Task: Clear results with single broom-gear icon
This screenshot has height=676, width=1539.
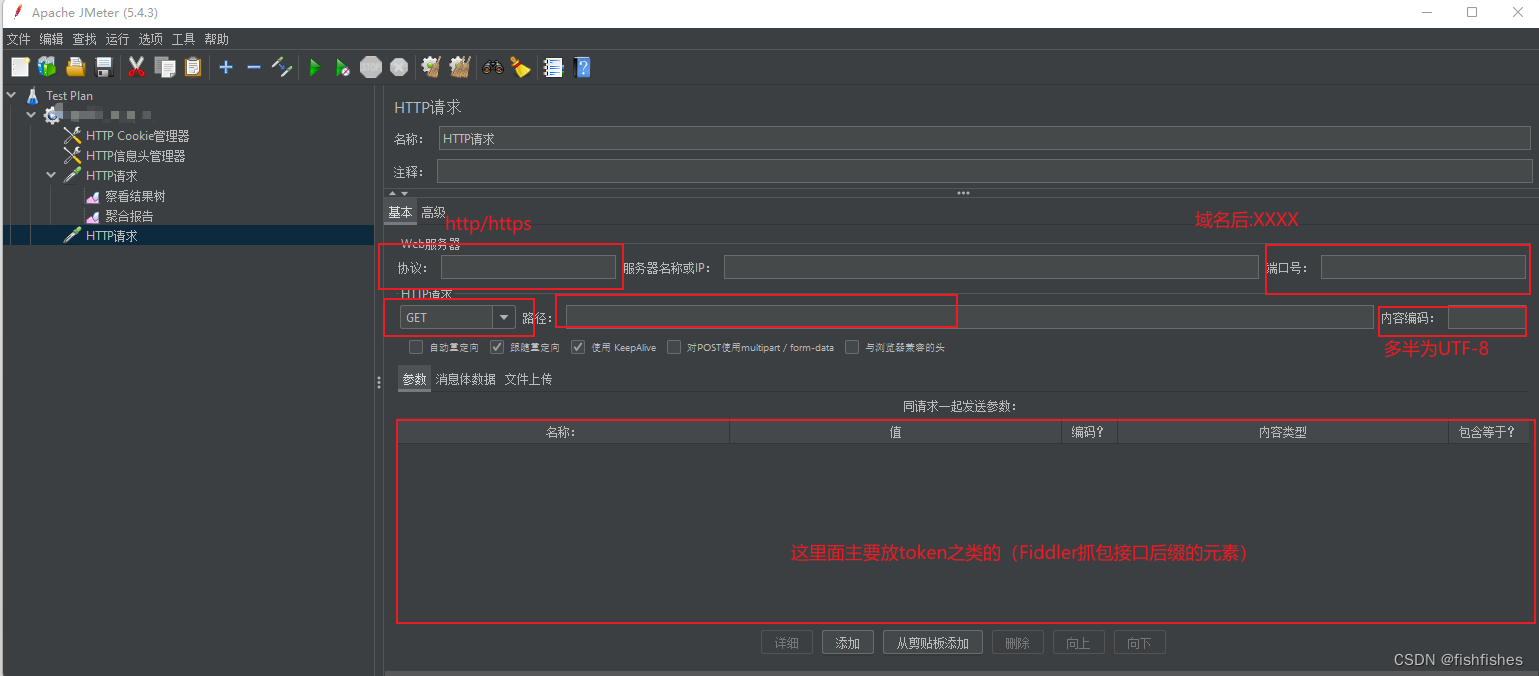Action: tap(431, 67)
